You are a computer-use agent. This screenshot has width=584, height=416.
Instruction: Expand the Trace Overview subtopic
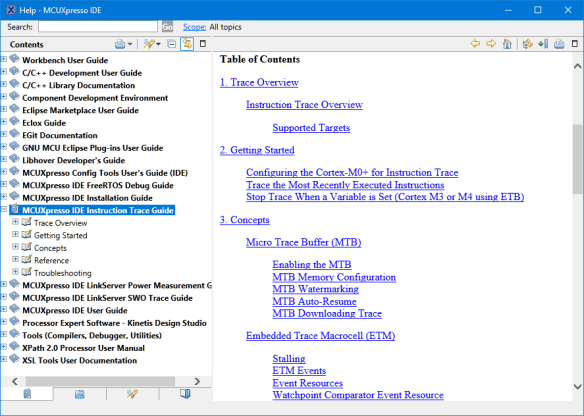pos(15,222)
